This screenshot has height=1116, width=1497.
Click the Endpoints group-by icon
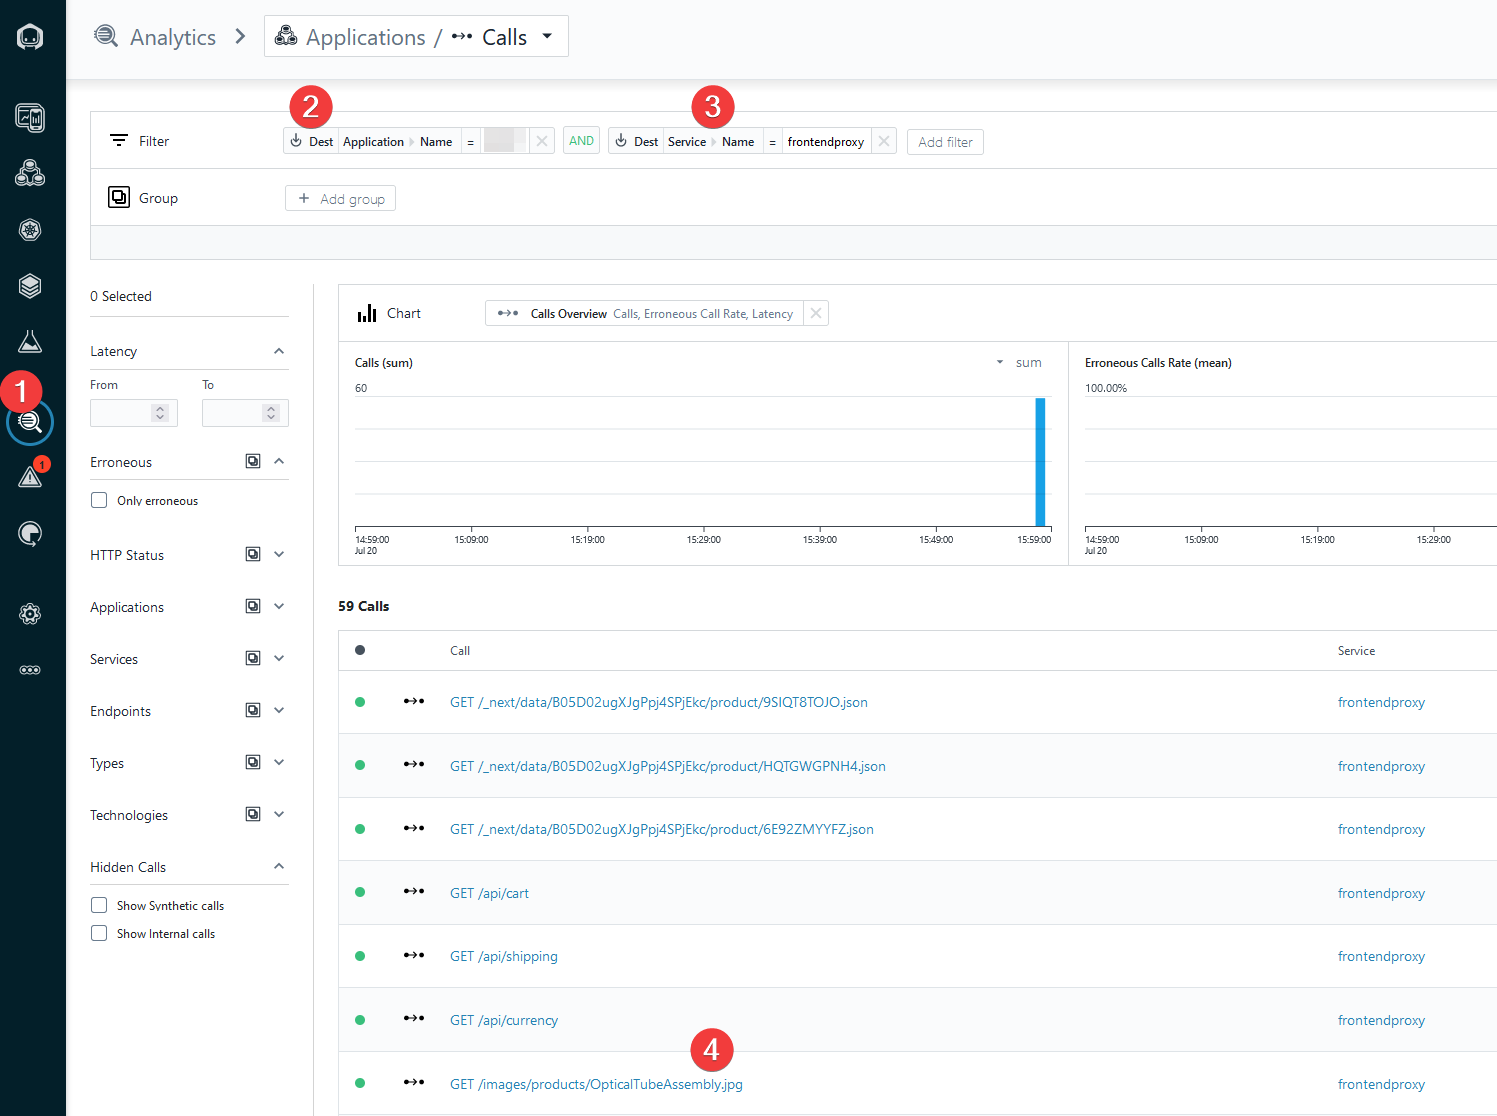tap(253, 710)
